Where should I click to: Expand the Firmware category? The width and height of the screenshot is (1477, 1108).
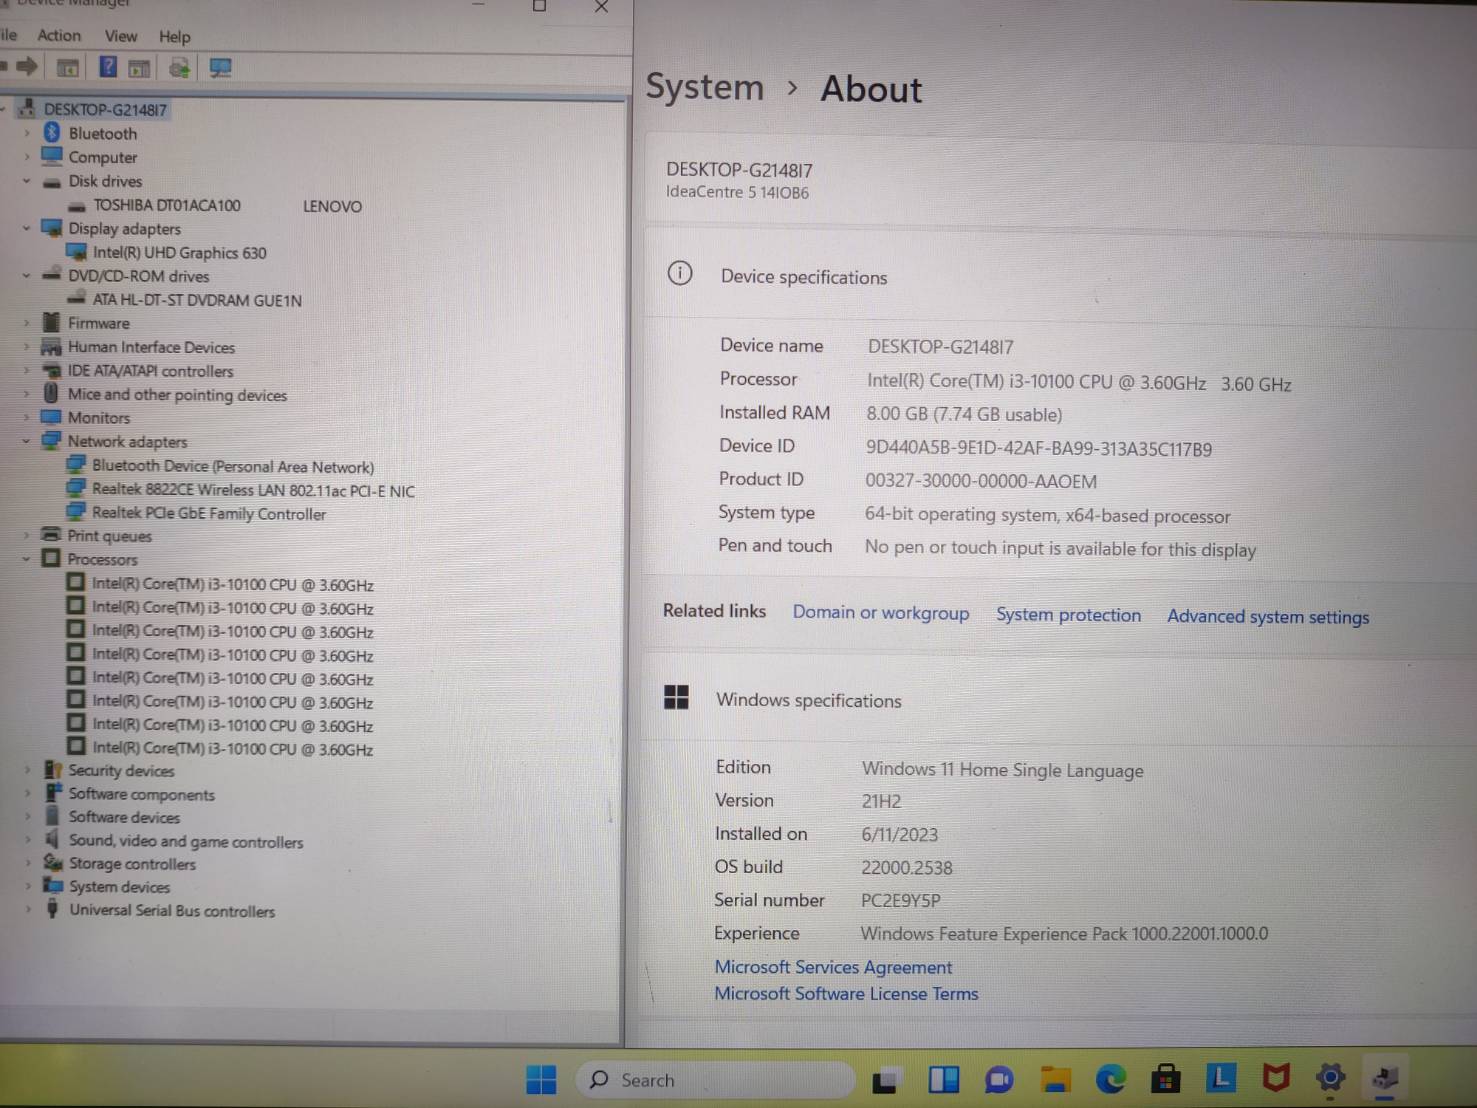[27, 323]
